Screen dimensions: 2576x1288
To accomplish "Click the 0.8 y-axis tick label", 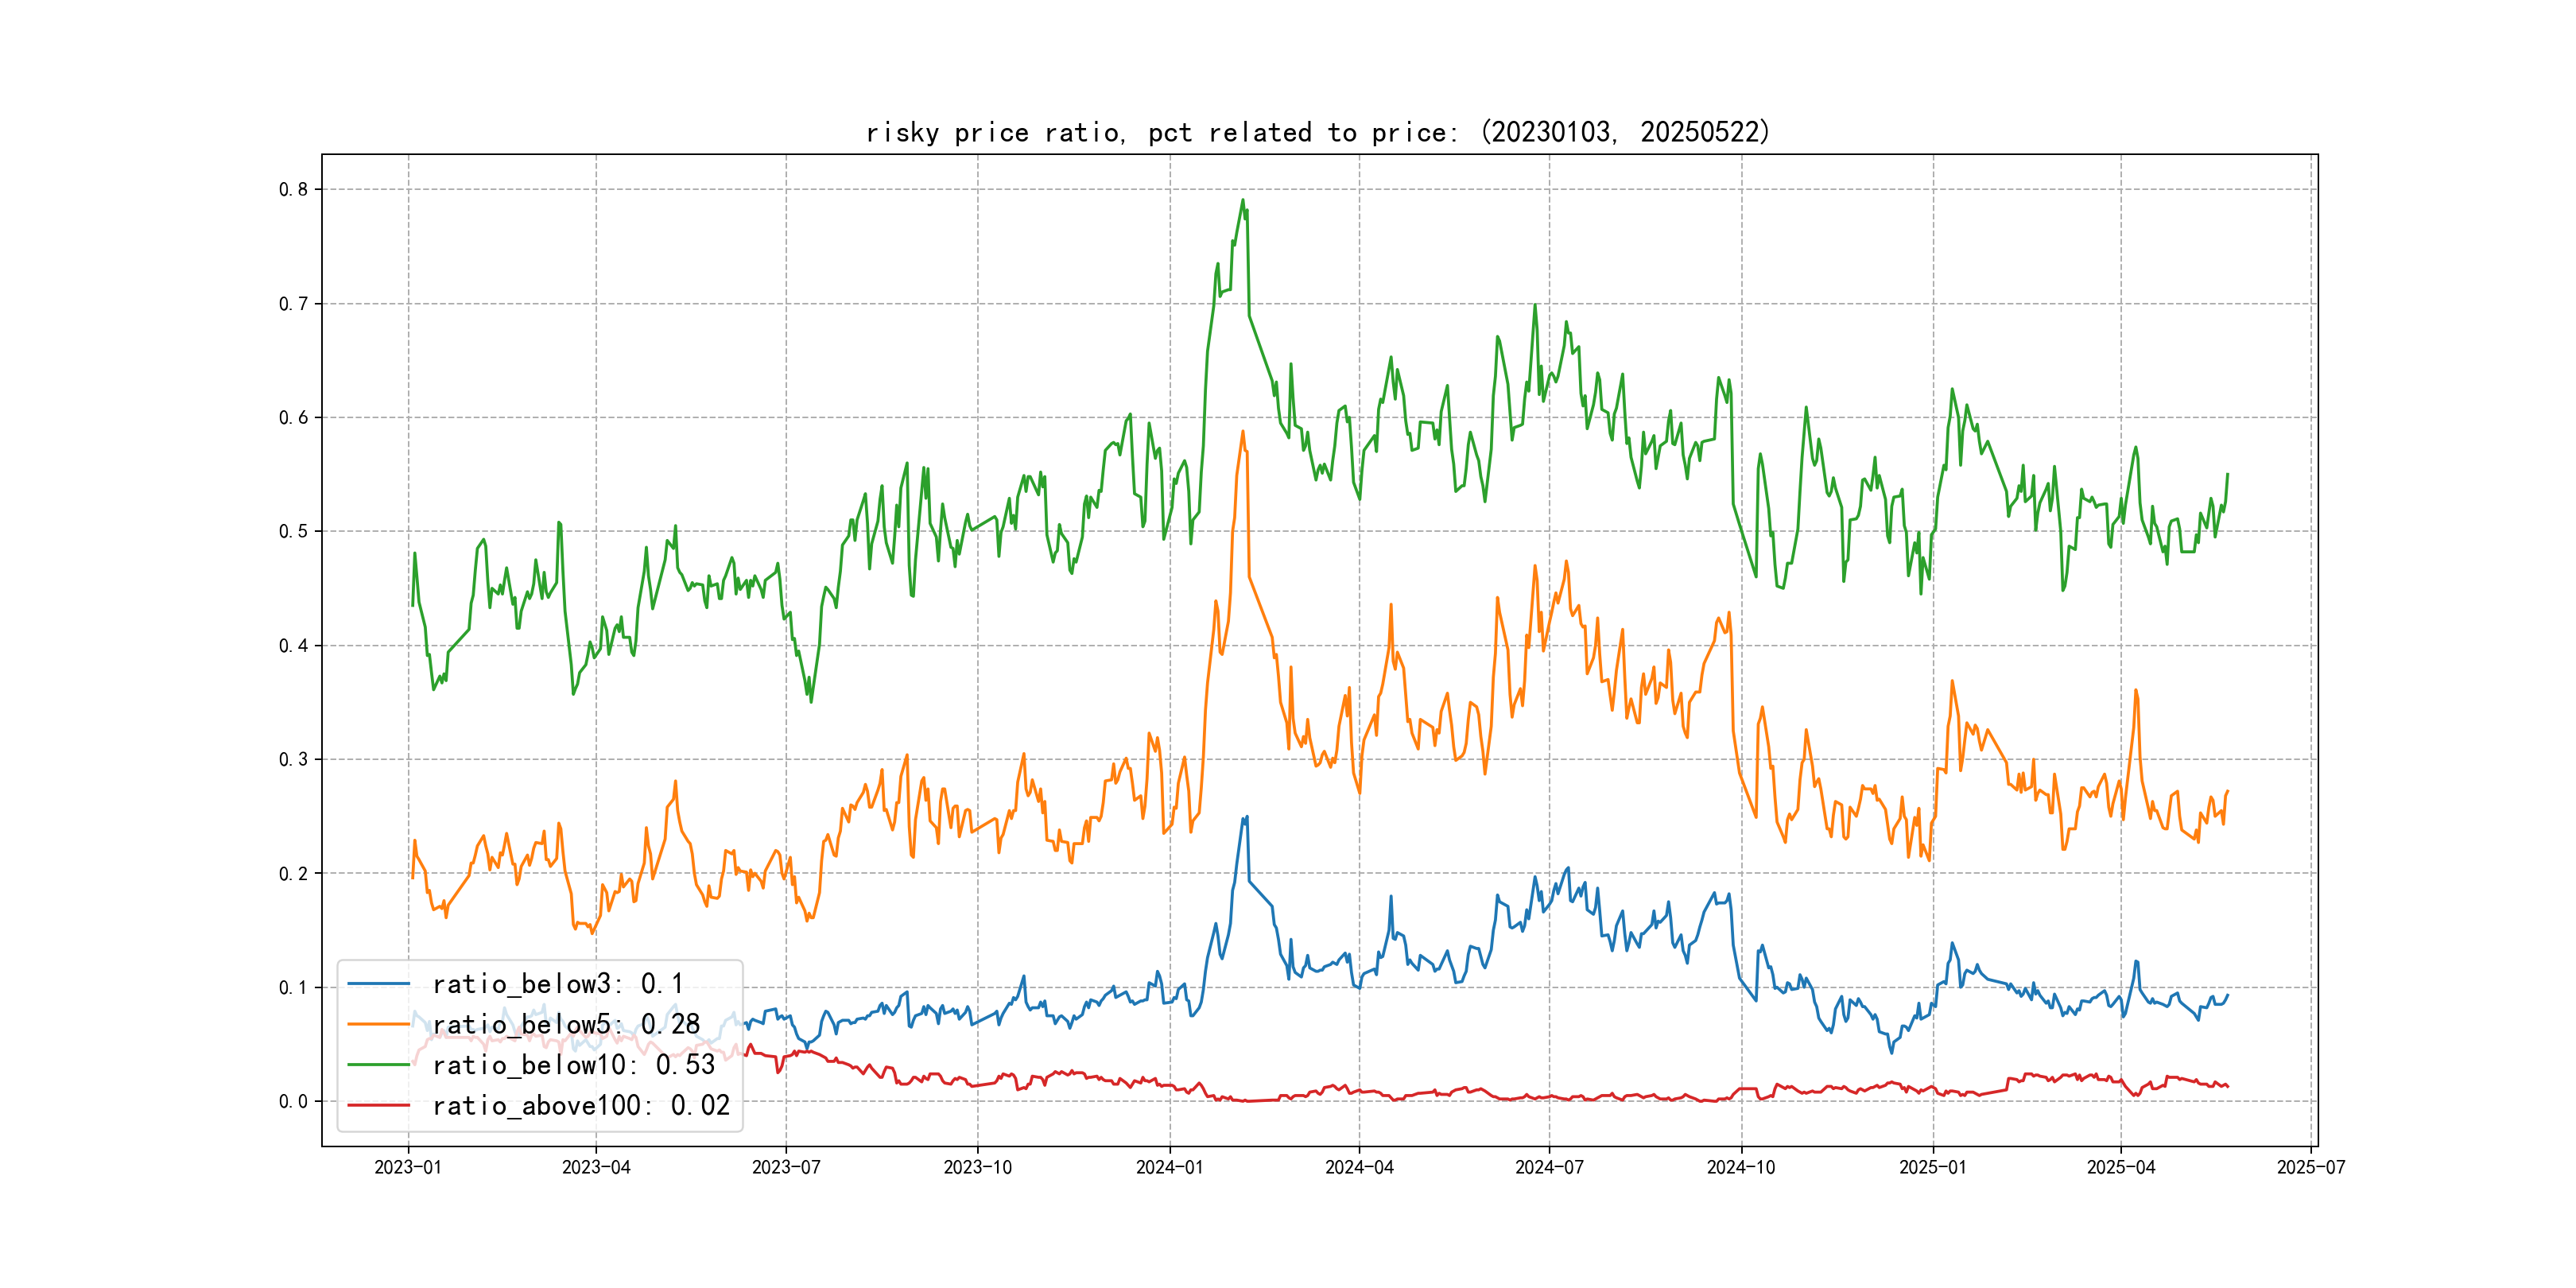I will coord(293,190).
